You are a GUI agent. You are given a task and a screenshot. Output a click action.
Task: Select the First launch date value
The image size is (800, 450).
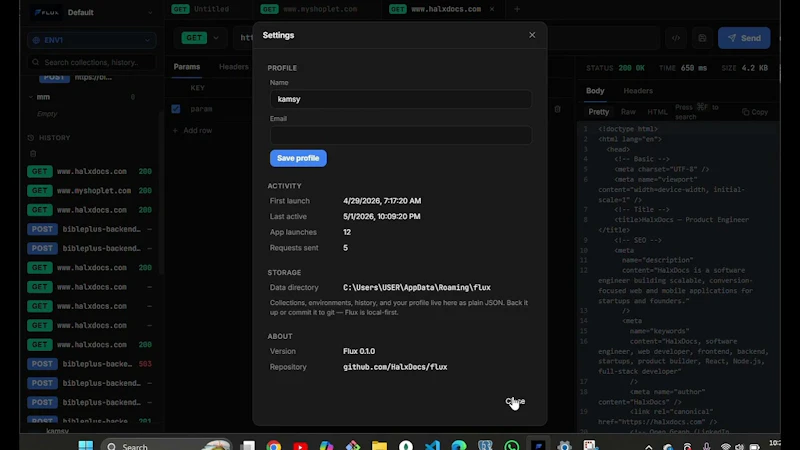click(x=382, y=201)
